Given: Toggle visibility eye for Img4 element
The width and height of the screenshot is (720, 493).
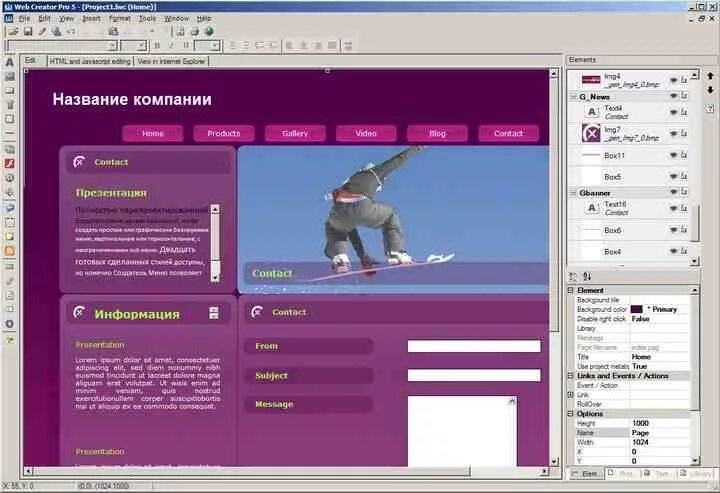Looking at the screenshot, I should [673, 80].
